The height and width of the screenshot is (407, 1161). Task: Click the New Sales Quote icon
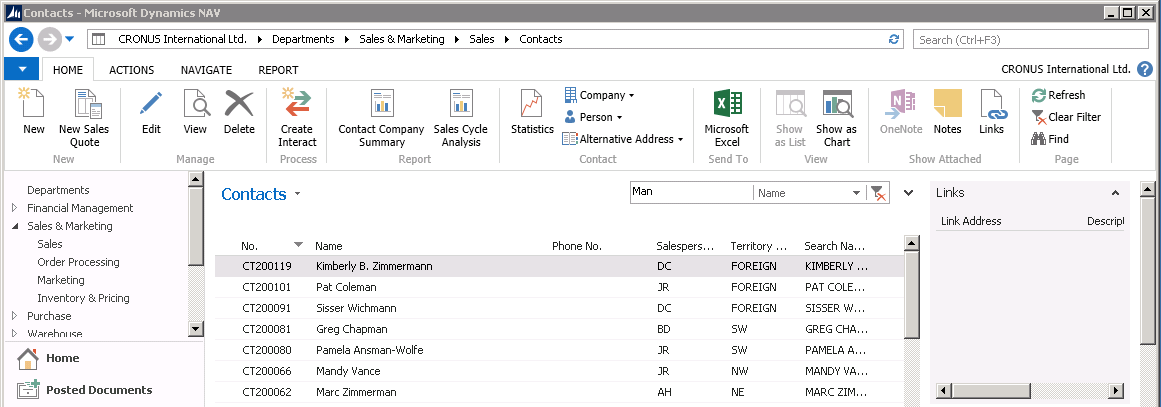84,104
